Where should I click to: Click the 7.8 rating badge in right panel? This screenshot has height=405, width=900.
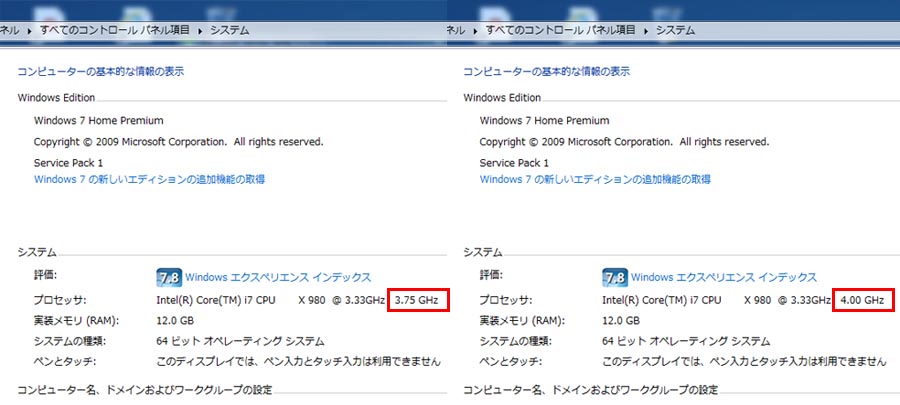pyautogui.click(x=615, y=278)
